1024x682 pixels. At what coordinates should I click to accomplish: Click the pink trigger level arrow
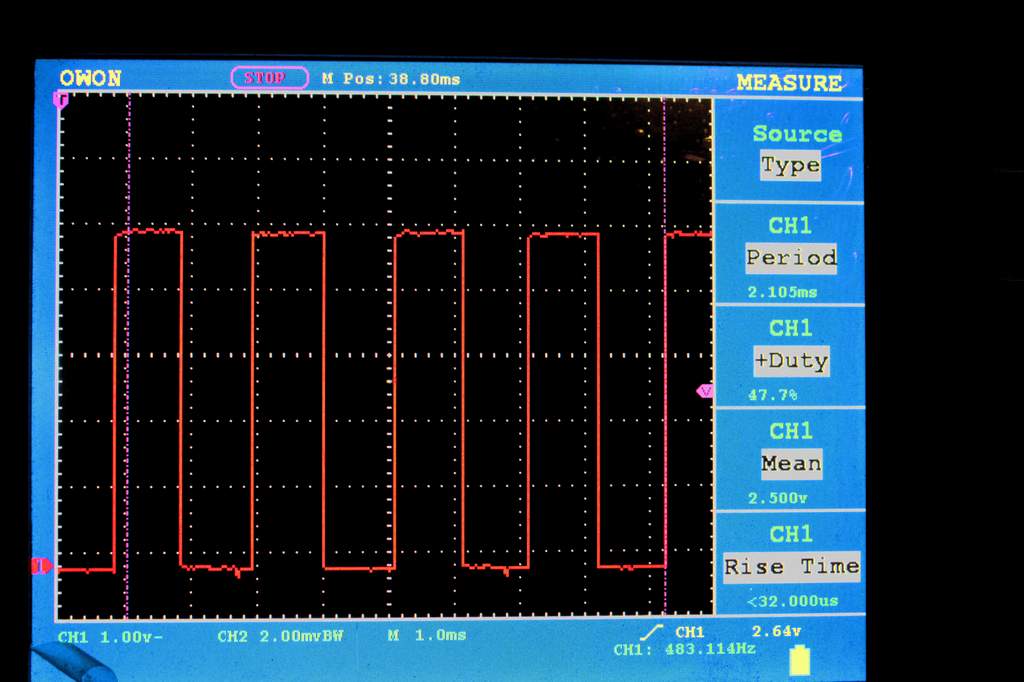pyautogui.click(x=705, y=391)
